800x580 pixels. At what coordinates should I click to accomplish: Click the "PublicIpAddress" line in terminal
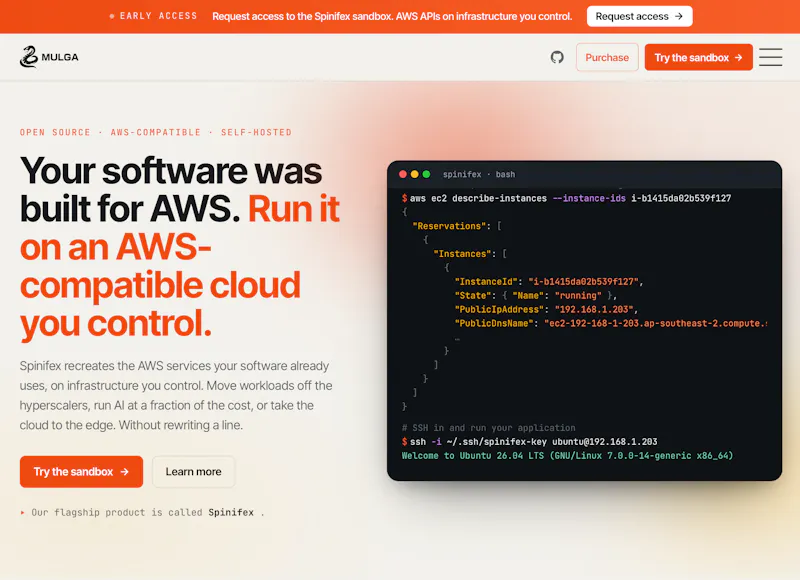pos(546,310)
